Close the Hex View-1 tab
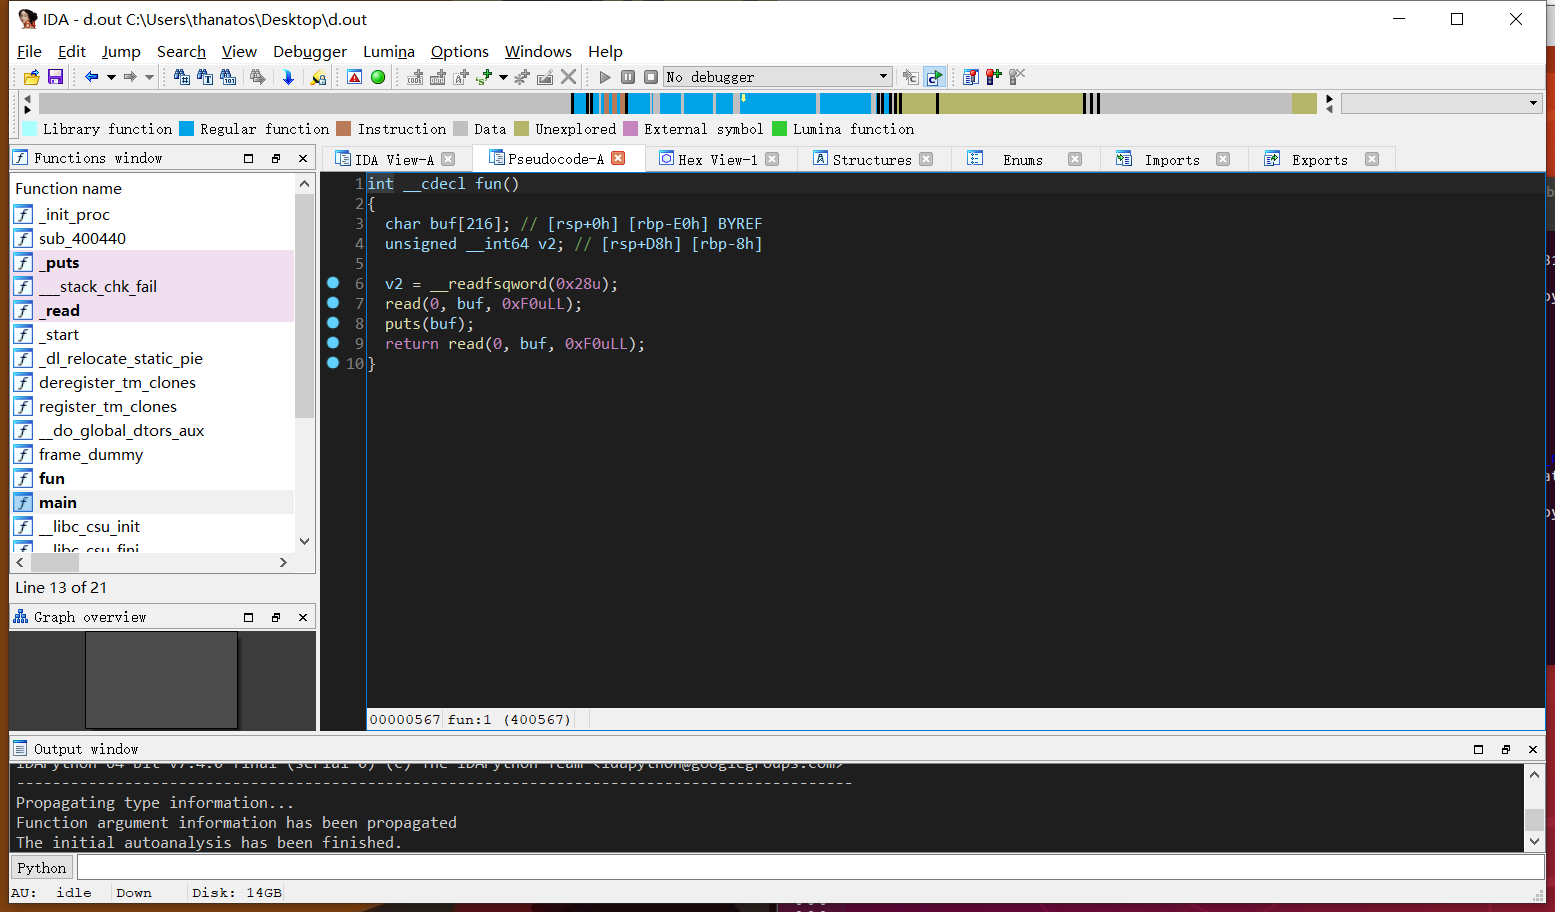Screen dimensions: 1555x912 772,159
